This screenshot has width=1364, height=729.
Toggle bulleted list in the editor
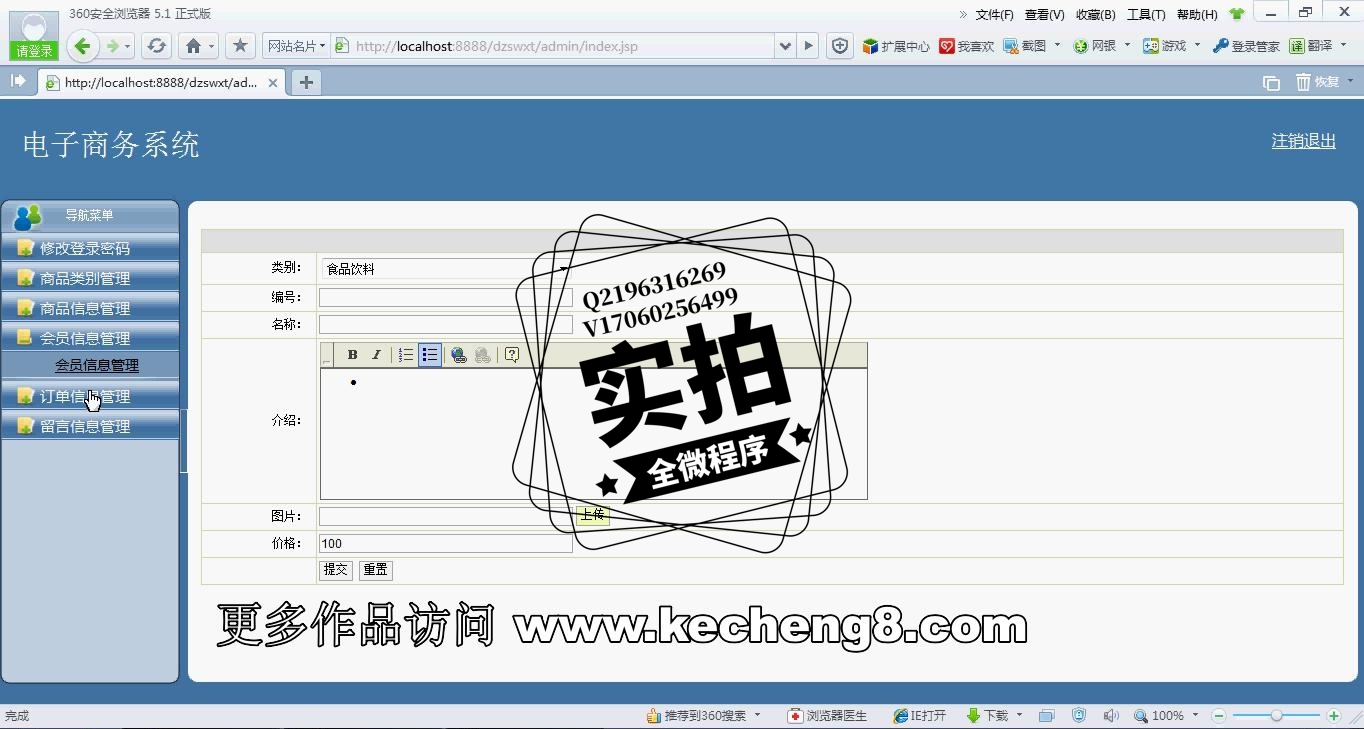pyautogui.click(x=430, y=355)
